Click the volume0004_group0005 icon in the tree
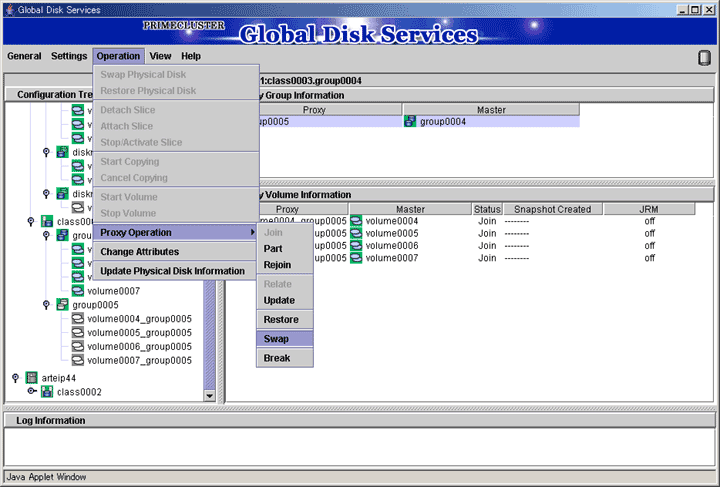 click(78, 319)
